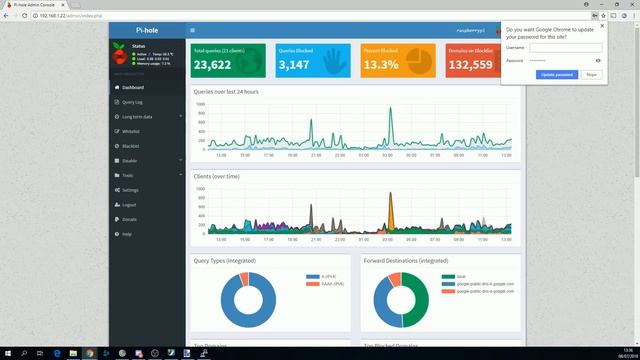The height and width of the screenshot is (360, 640).
Task: Click the Query Log file icon
Action: pos(117,102)
